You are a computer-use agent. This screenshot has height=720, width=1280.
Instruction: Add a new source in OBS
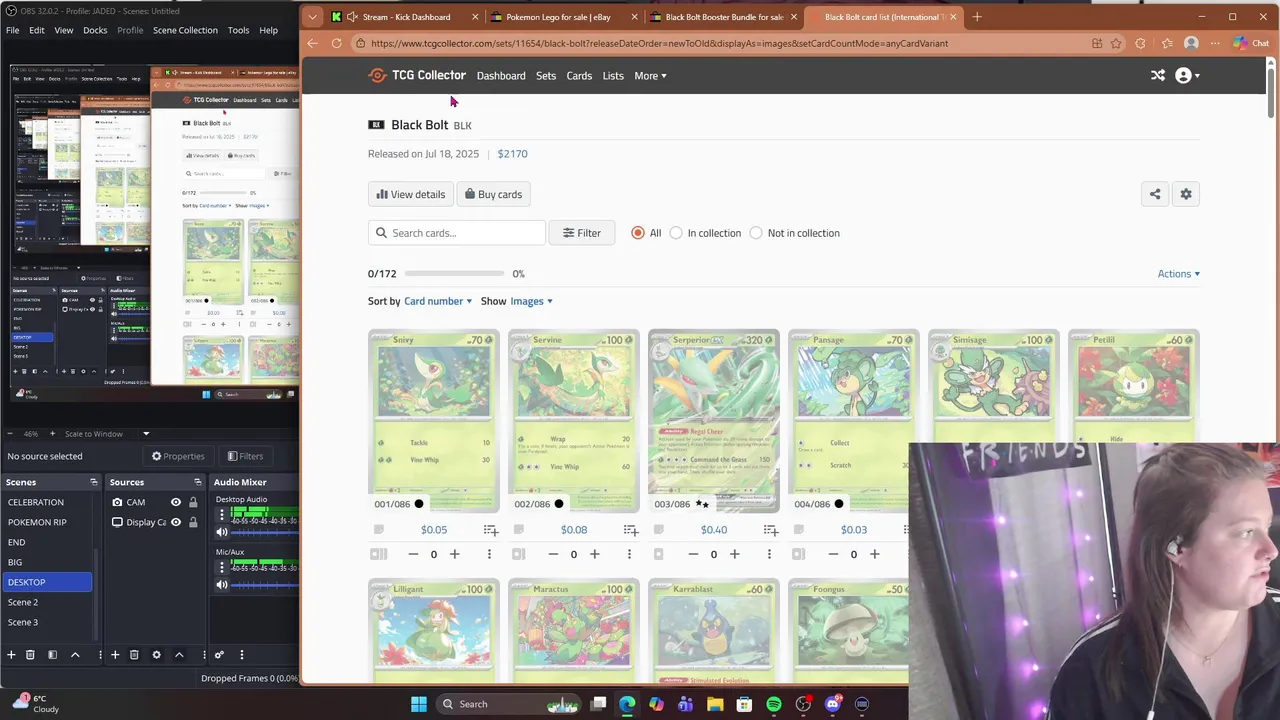tap(115, 655)
